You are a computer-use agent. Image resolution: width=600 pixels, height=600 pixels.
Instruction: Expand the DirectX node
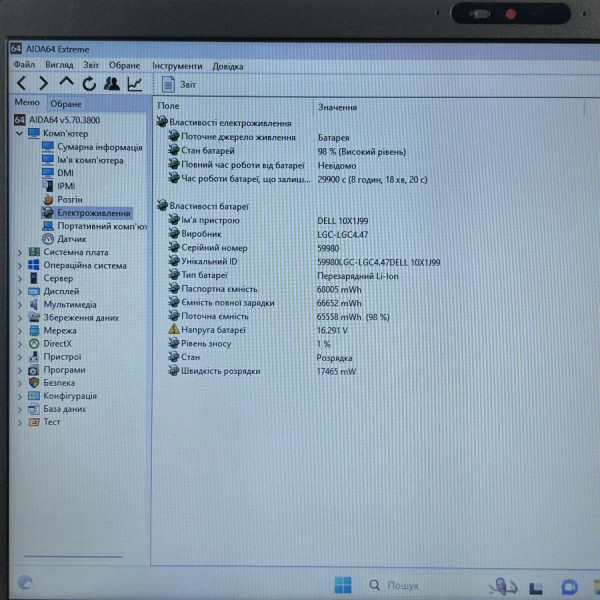click(20, 344)
